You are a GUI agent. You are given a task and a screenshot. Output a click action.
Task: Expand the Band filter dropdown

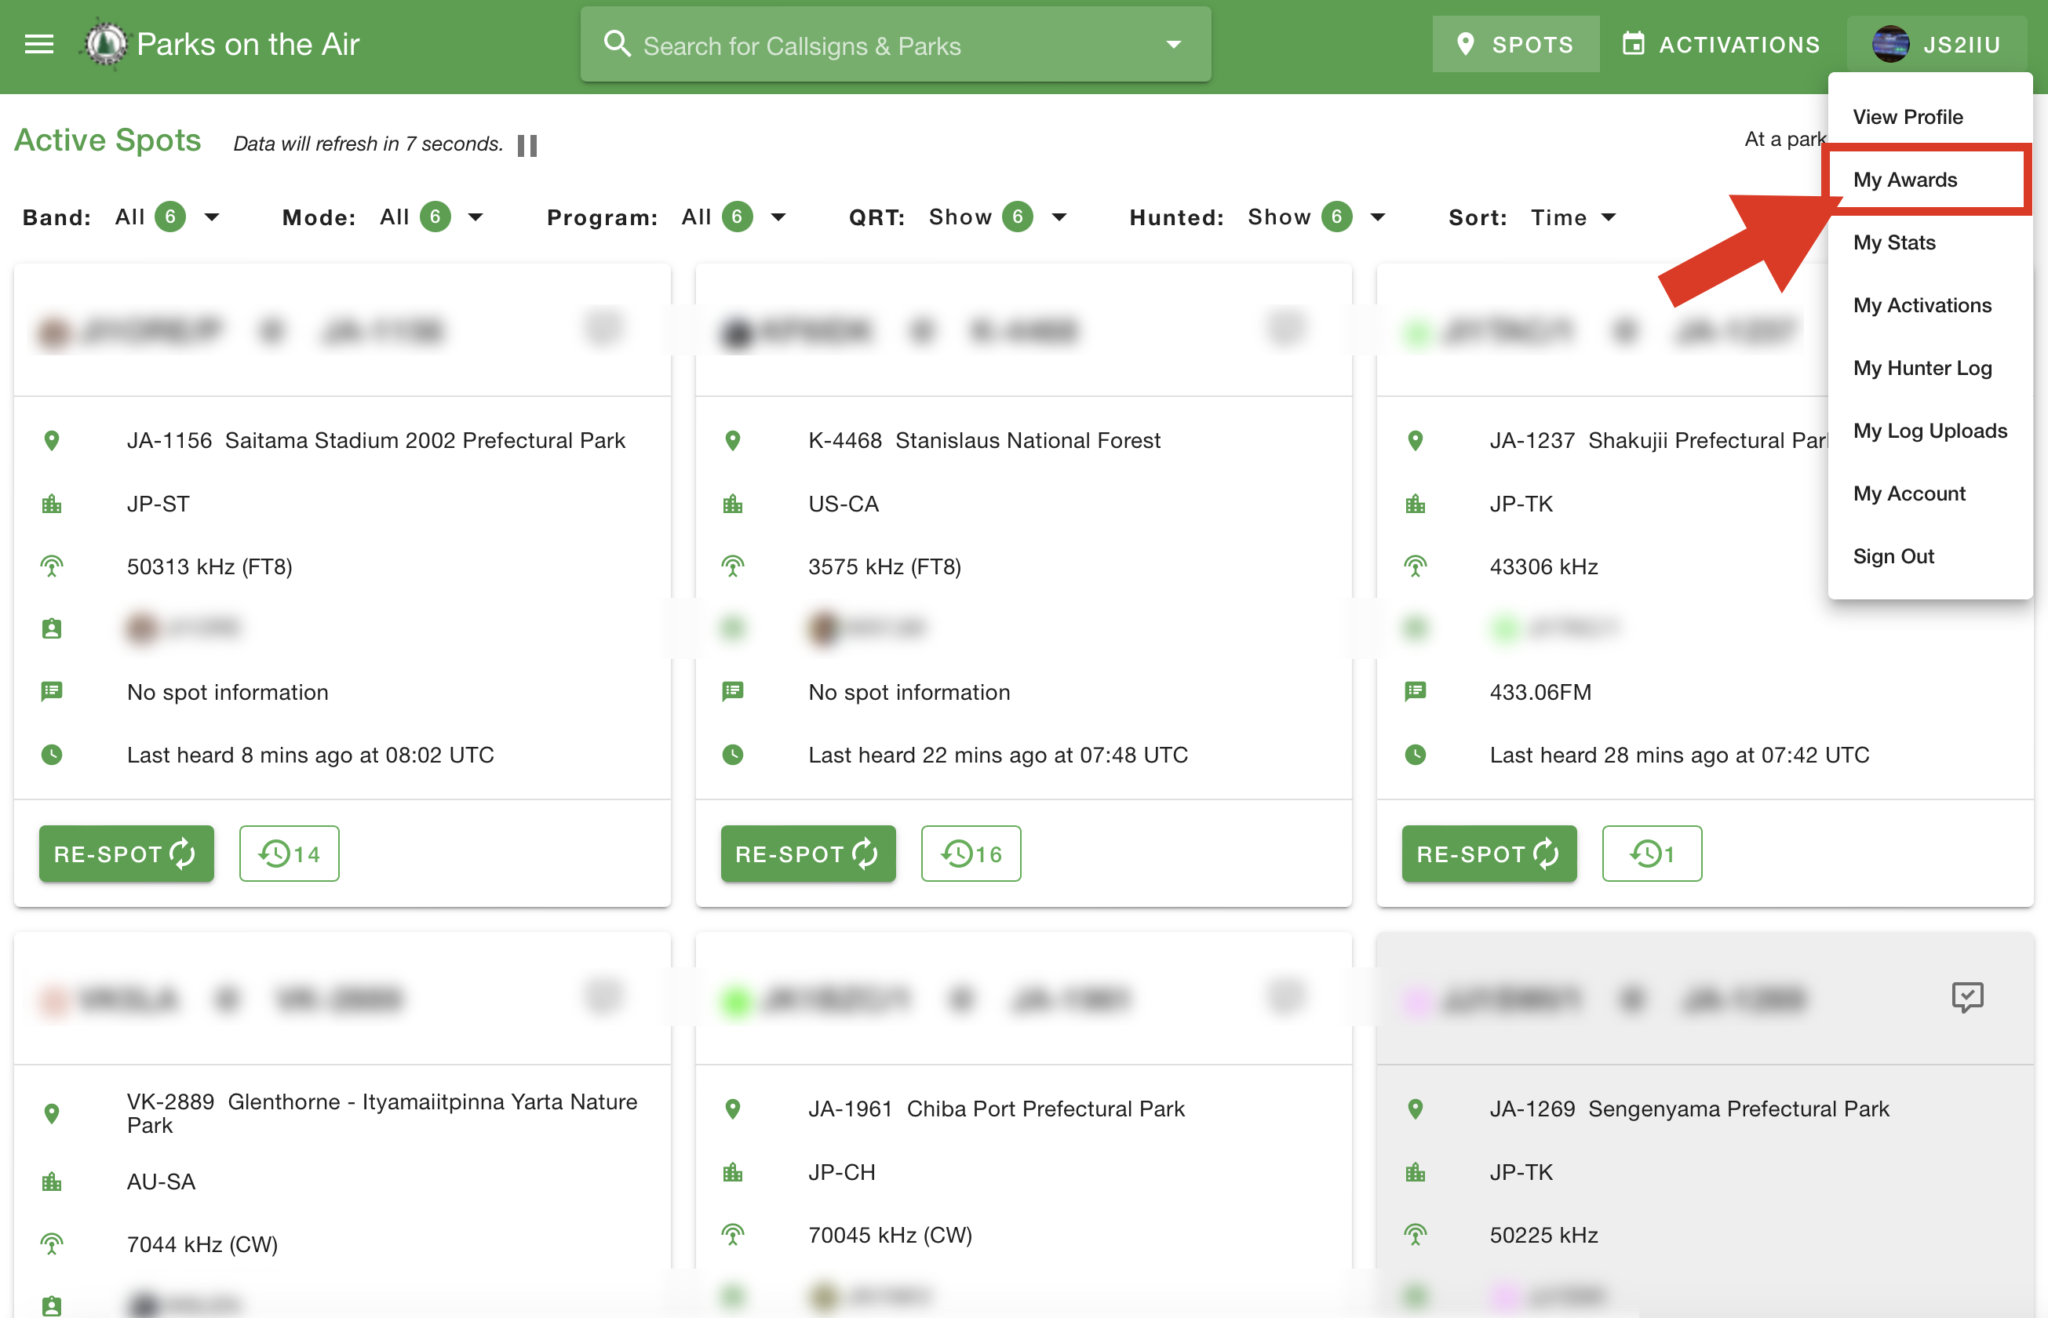click(x=212, y=217)
